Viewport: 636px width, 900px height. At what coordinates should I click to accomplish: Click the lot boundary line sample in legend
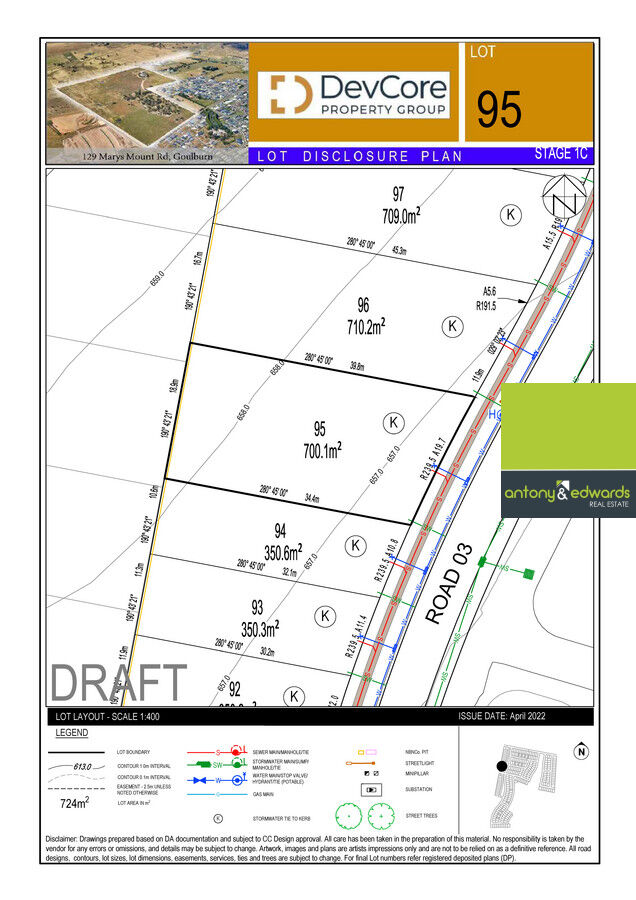point(76,752)
